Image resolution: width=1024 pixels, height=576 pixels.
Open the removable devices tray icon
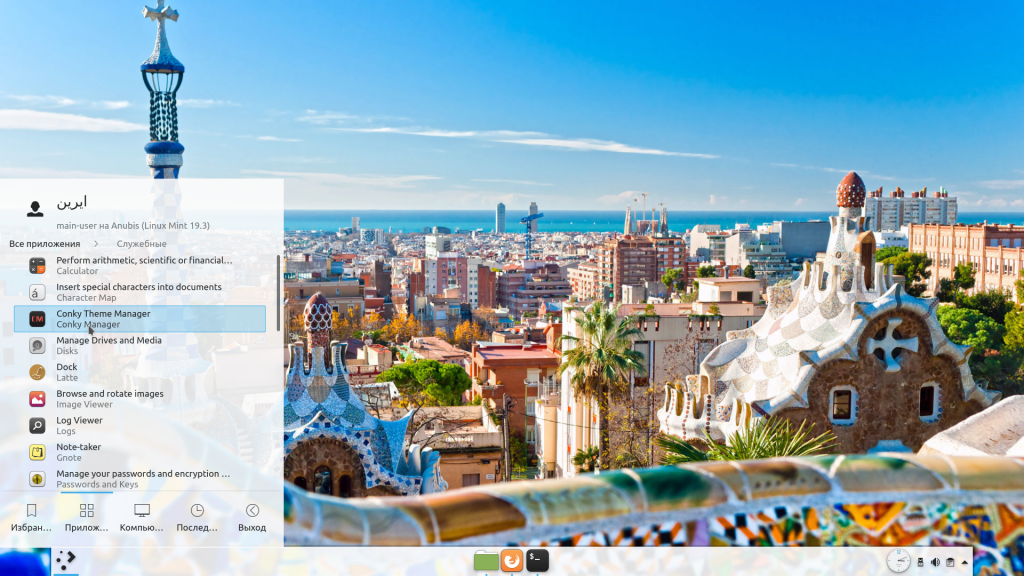pos(920,562)
